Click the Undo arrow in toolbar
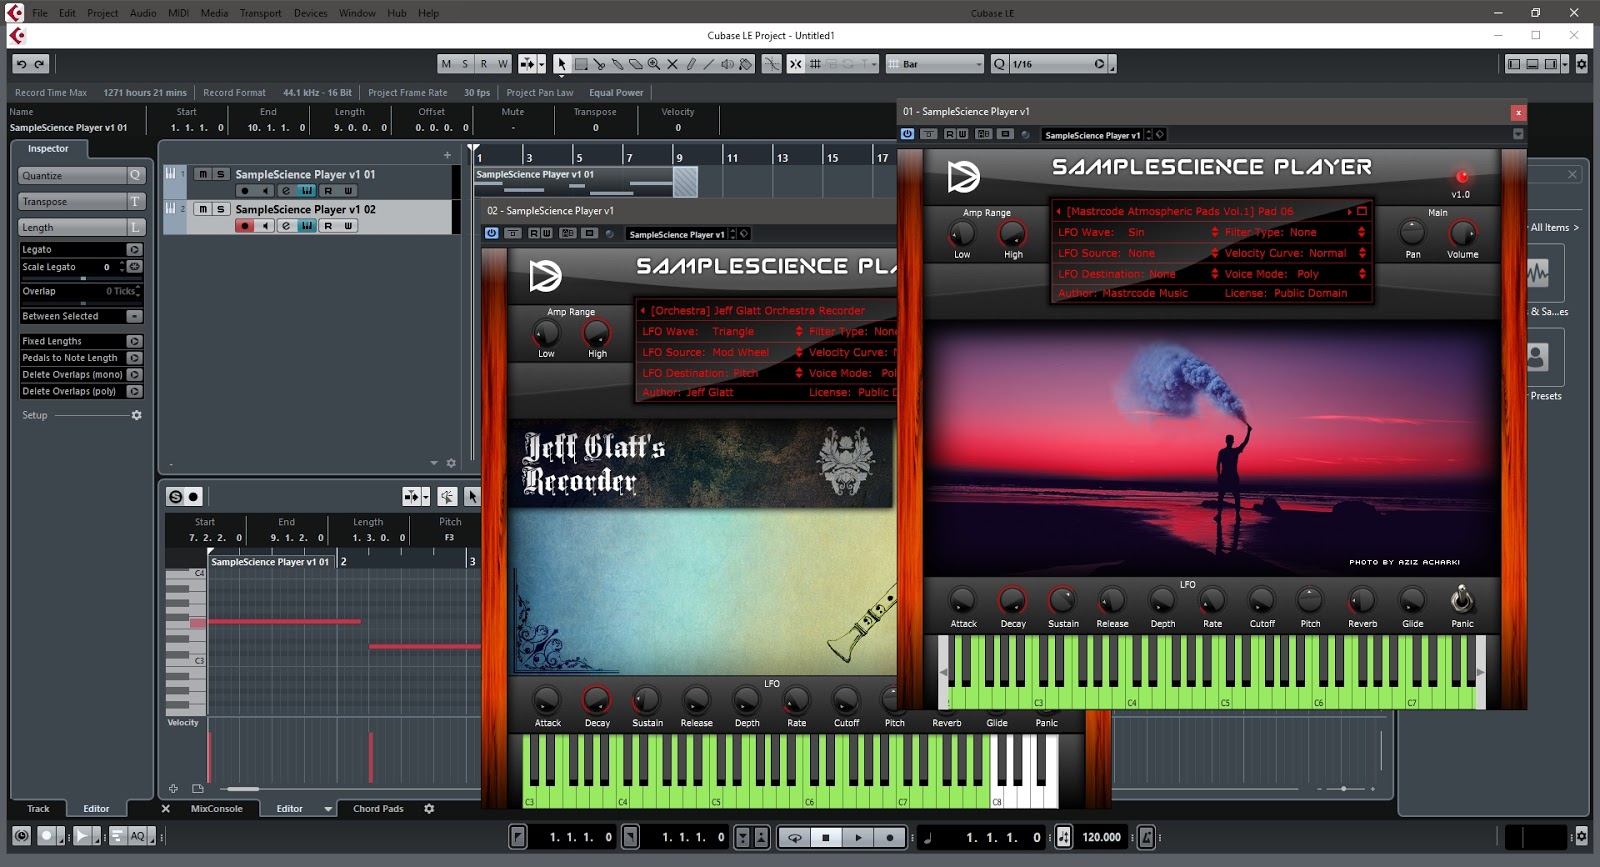Viewport: 1600px width, 867px height. coord(21,64)
